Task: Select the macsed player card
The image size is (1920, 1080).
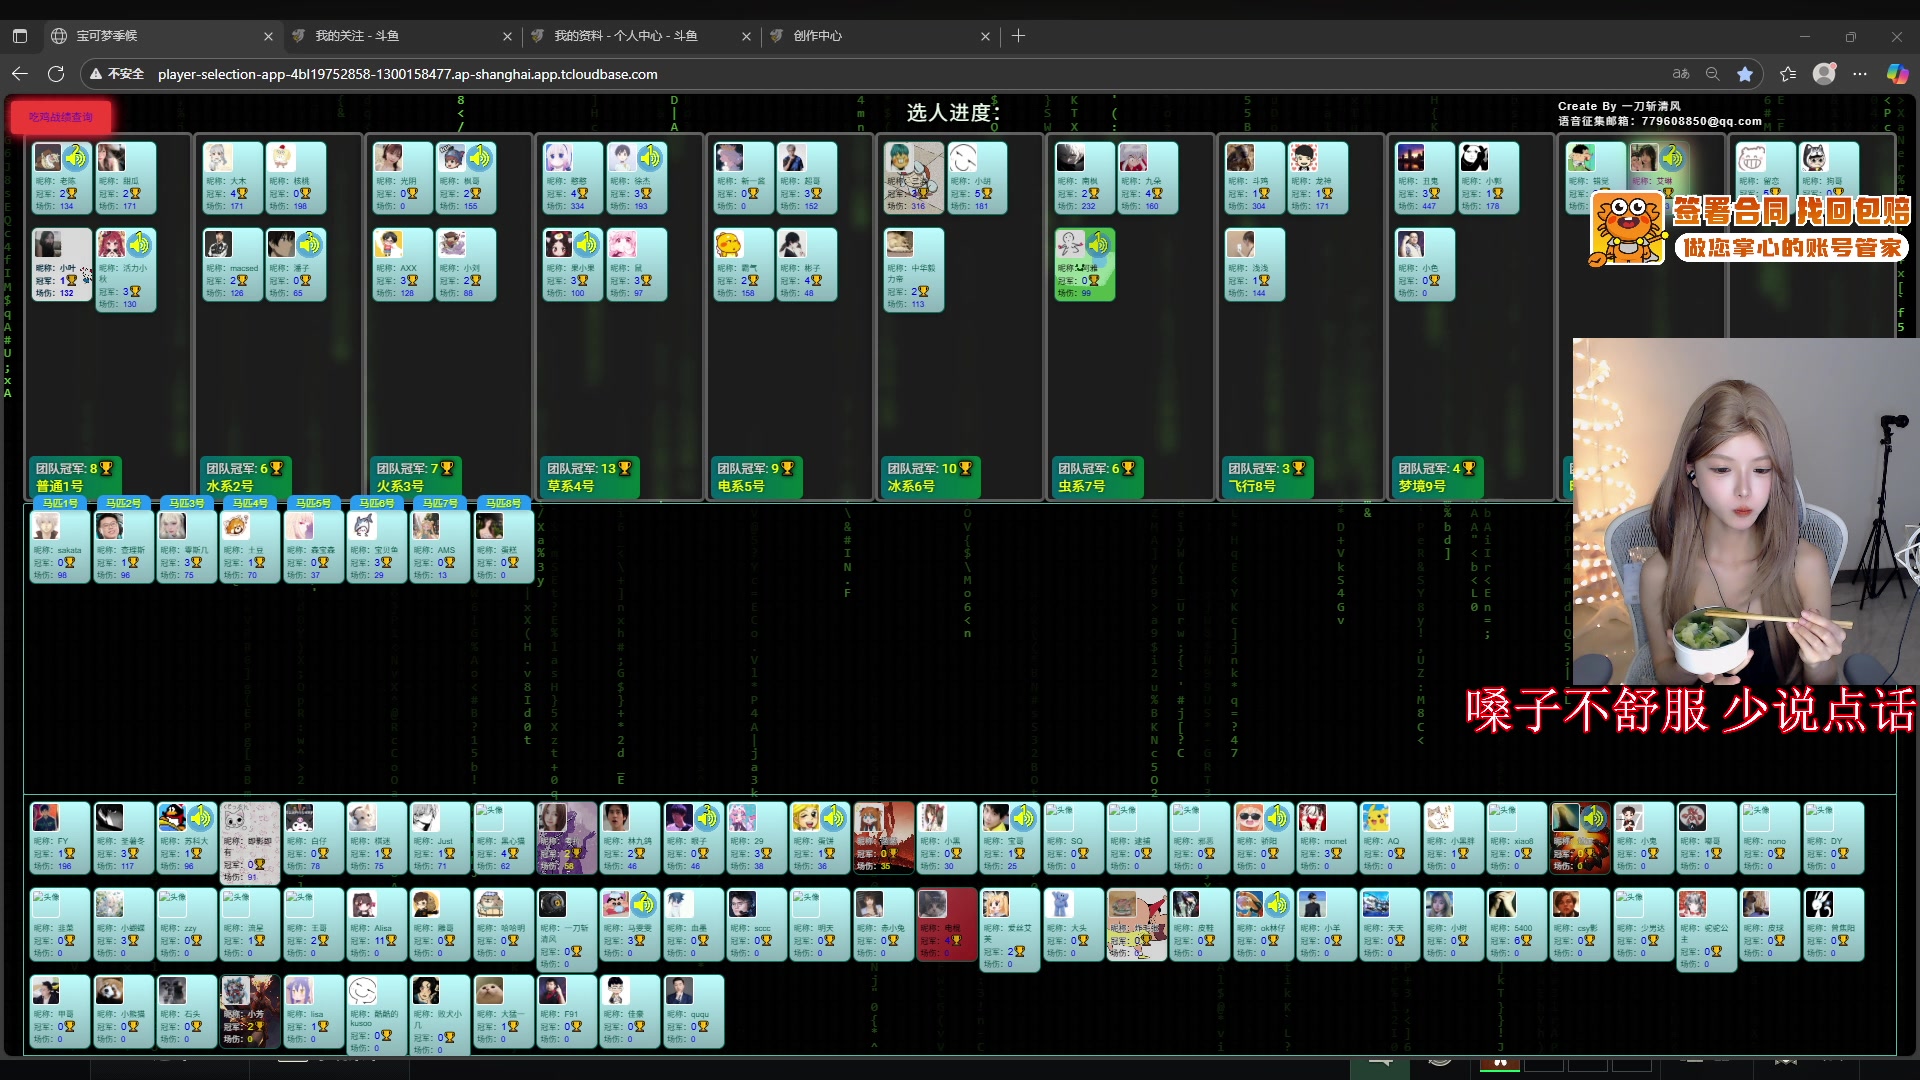Action: coord(233,265)
